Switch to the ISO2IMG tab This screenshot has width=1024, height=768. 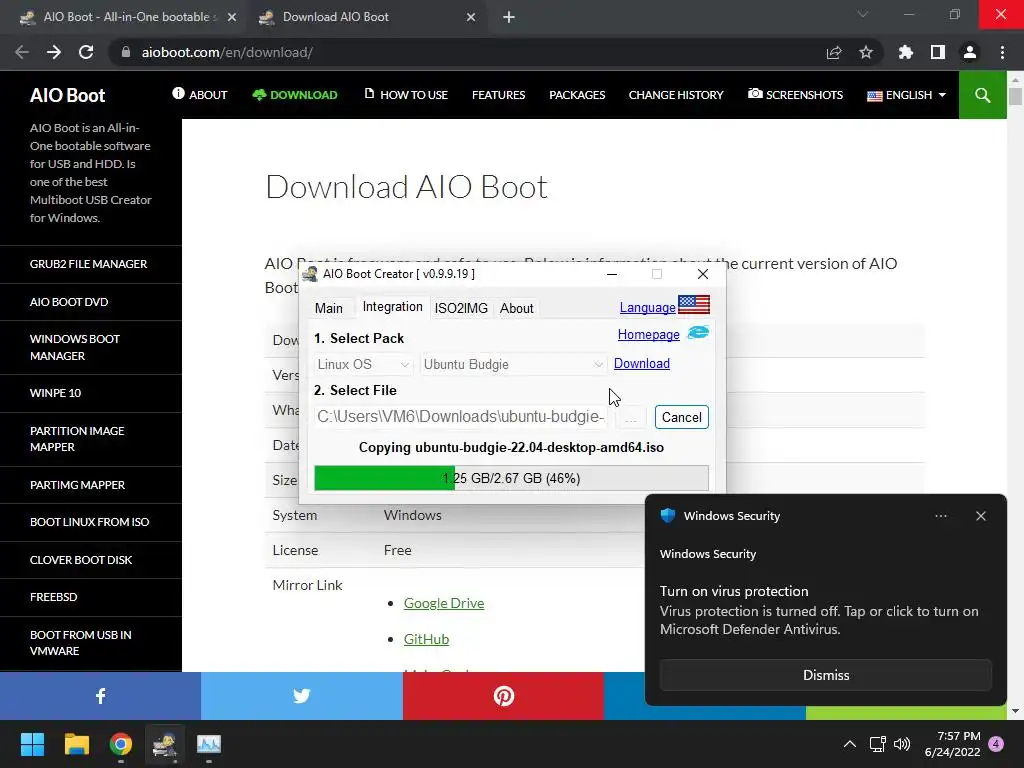point(461,308)
